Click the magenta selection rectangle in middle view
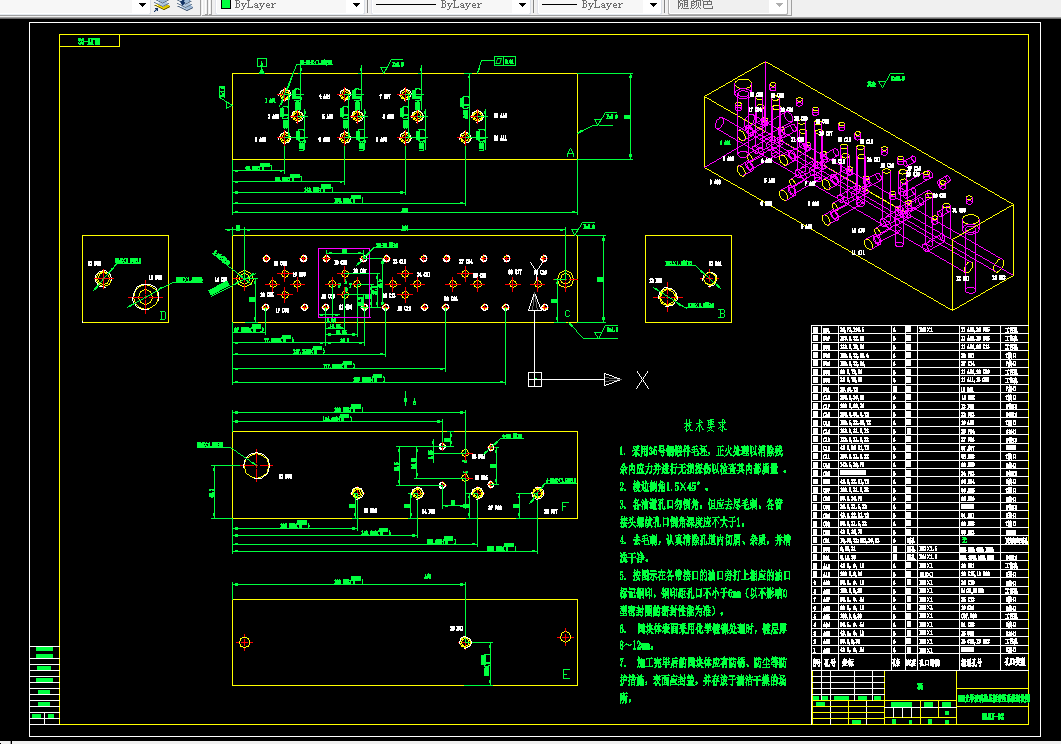Viewport: 1061px width, 744px height. click(x=344, y=282)
